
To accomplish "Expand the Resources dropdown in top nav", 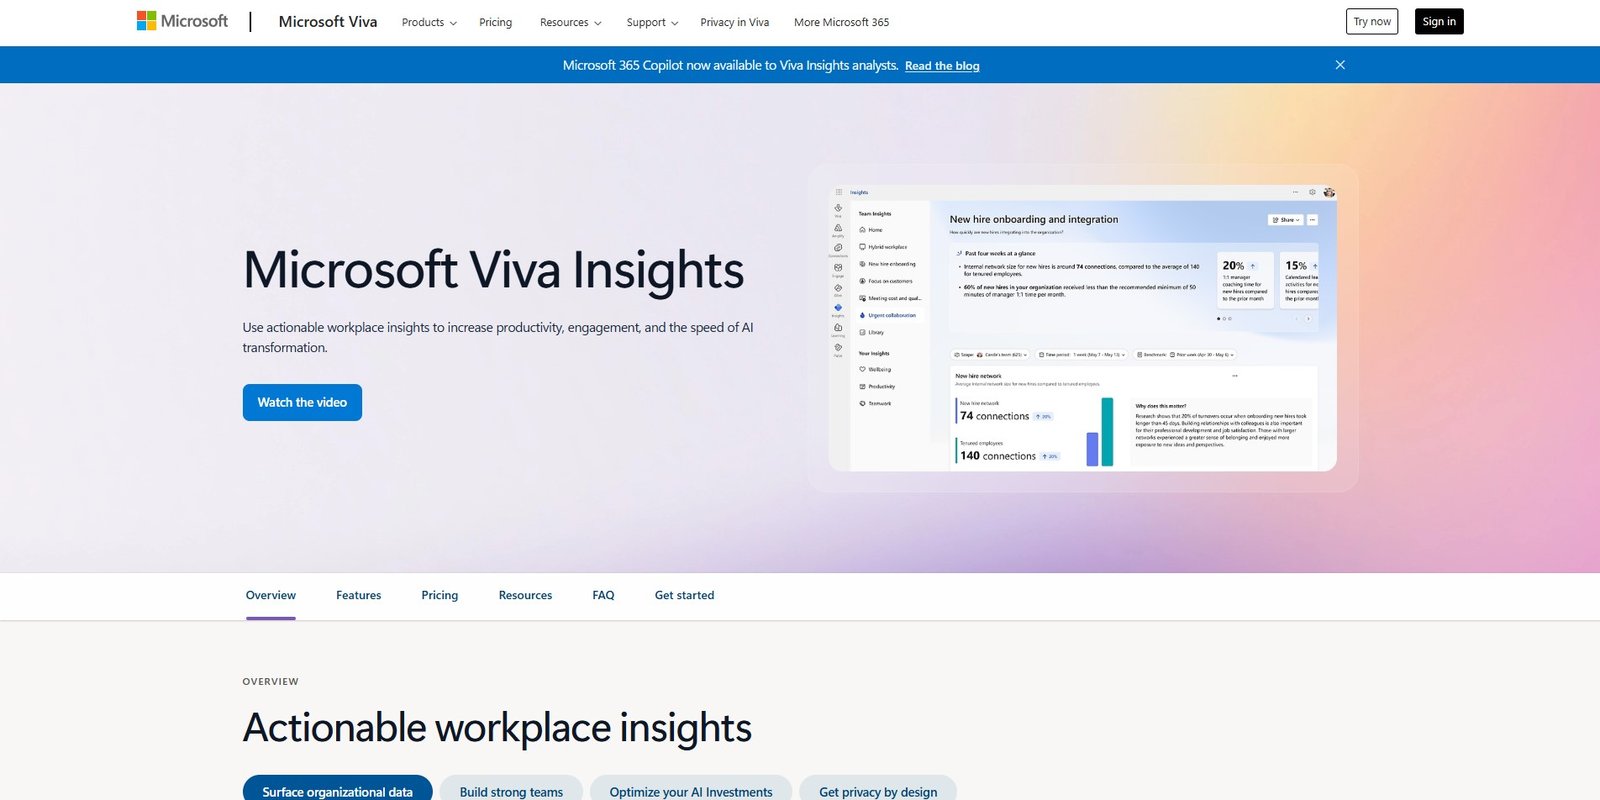I will click(570, 22).
